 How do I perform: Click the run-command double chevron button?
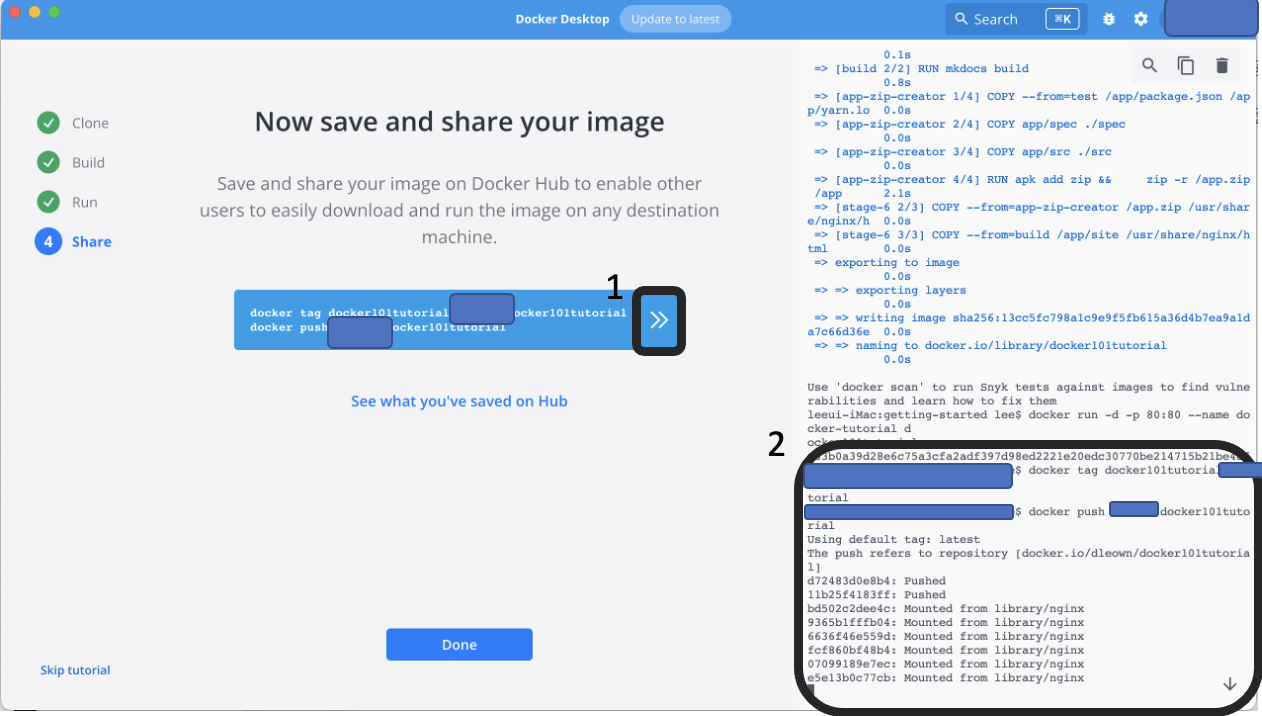point(659,320)
